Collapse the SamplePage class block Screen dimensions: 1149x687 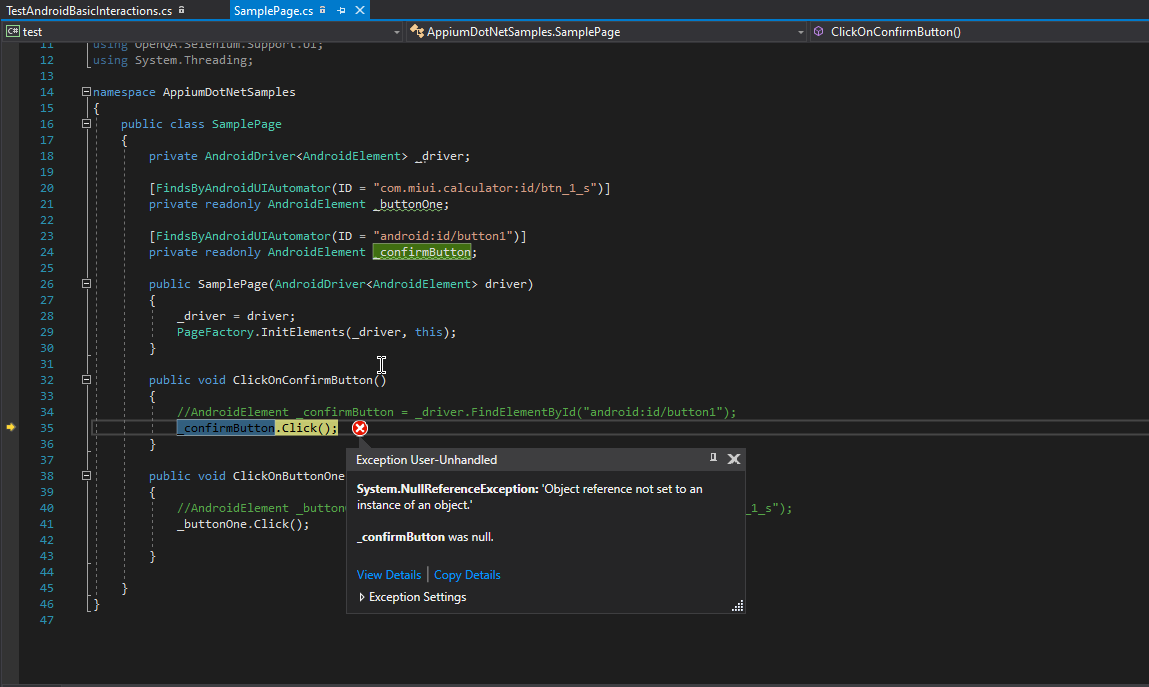pos(86,124)
